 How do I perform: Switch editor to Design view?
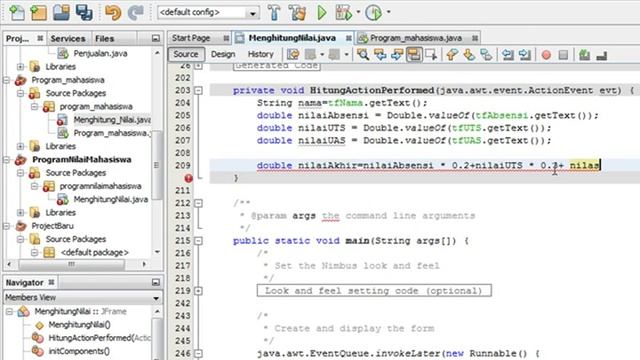point(223,54)
